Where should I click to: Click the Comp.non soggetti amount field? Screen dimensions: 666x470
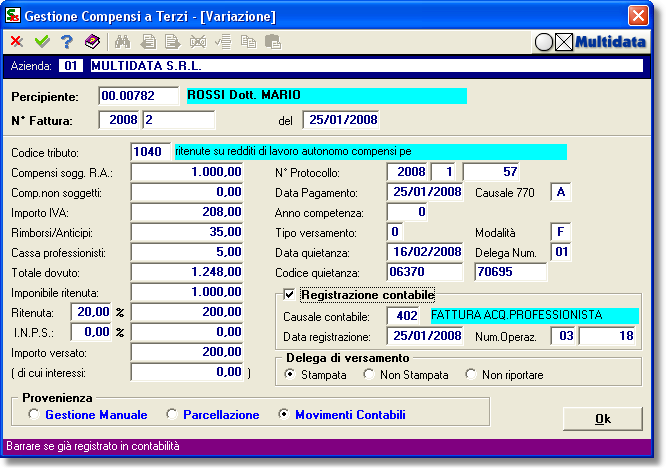(187, 192)
